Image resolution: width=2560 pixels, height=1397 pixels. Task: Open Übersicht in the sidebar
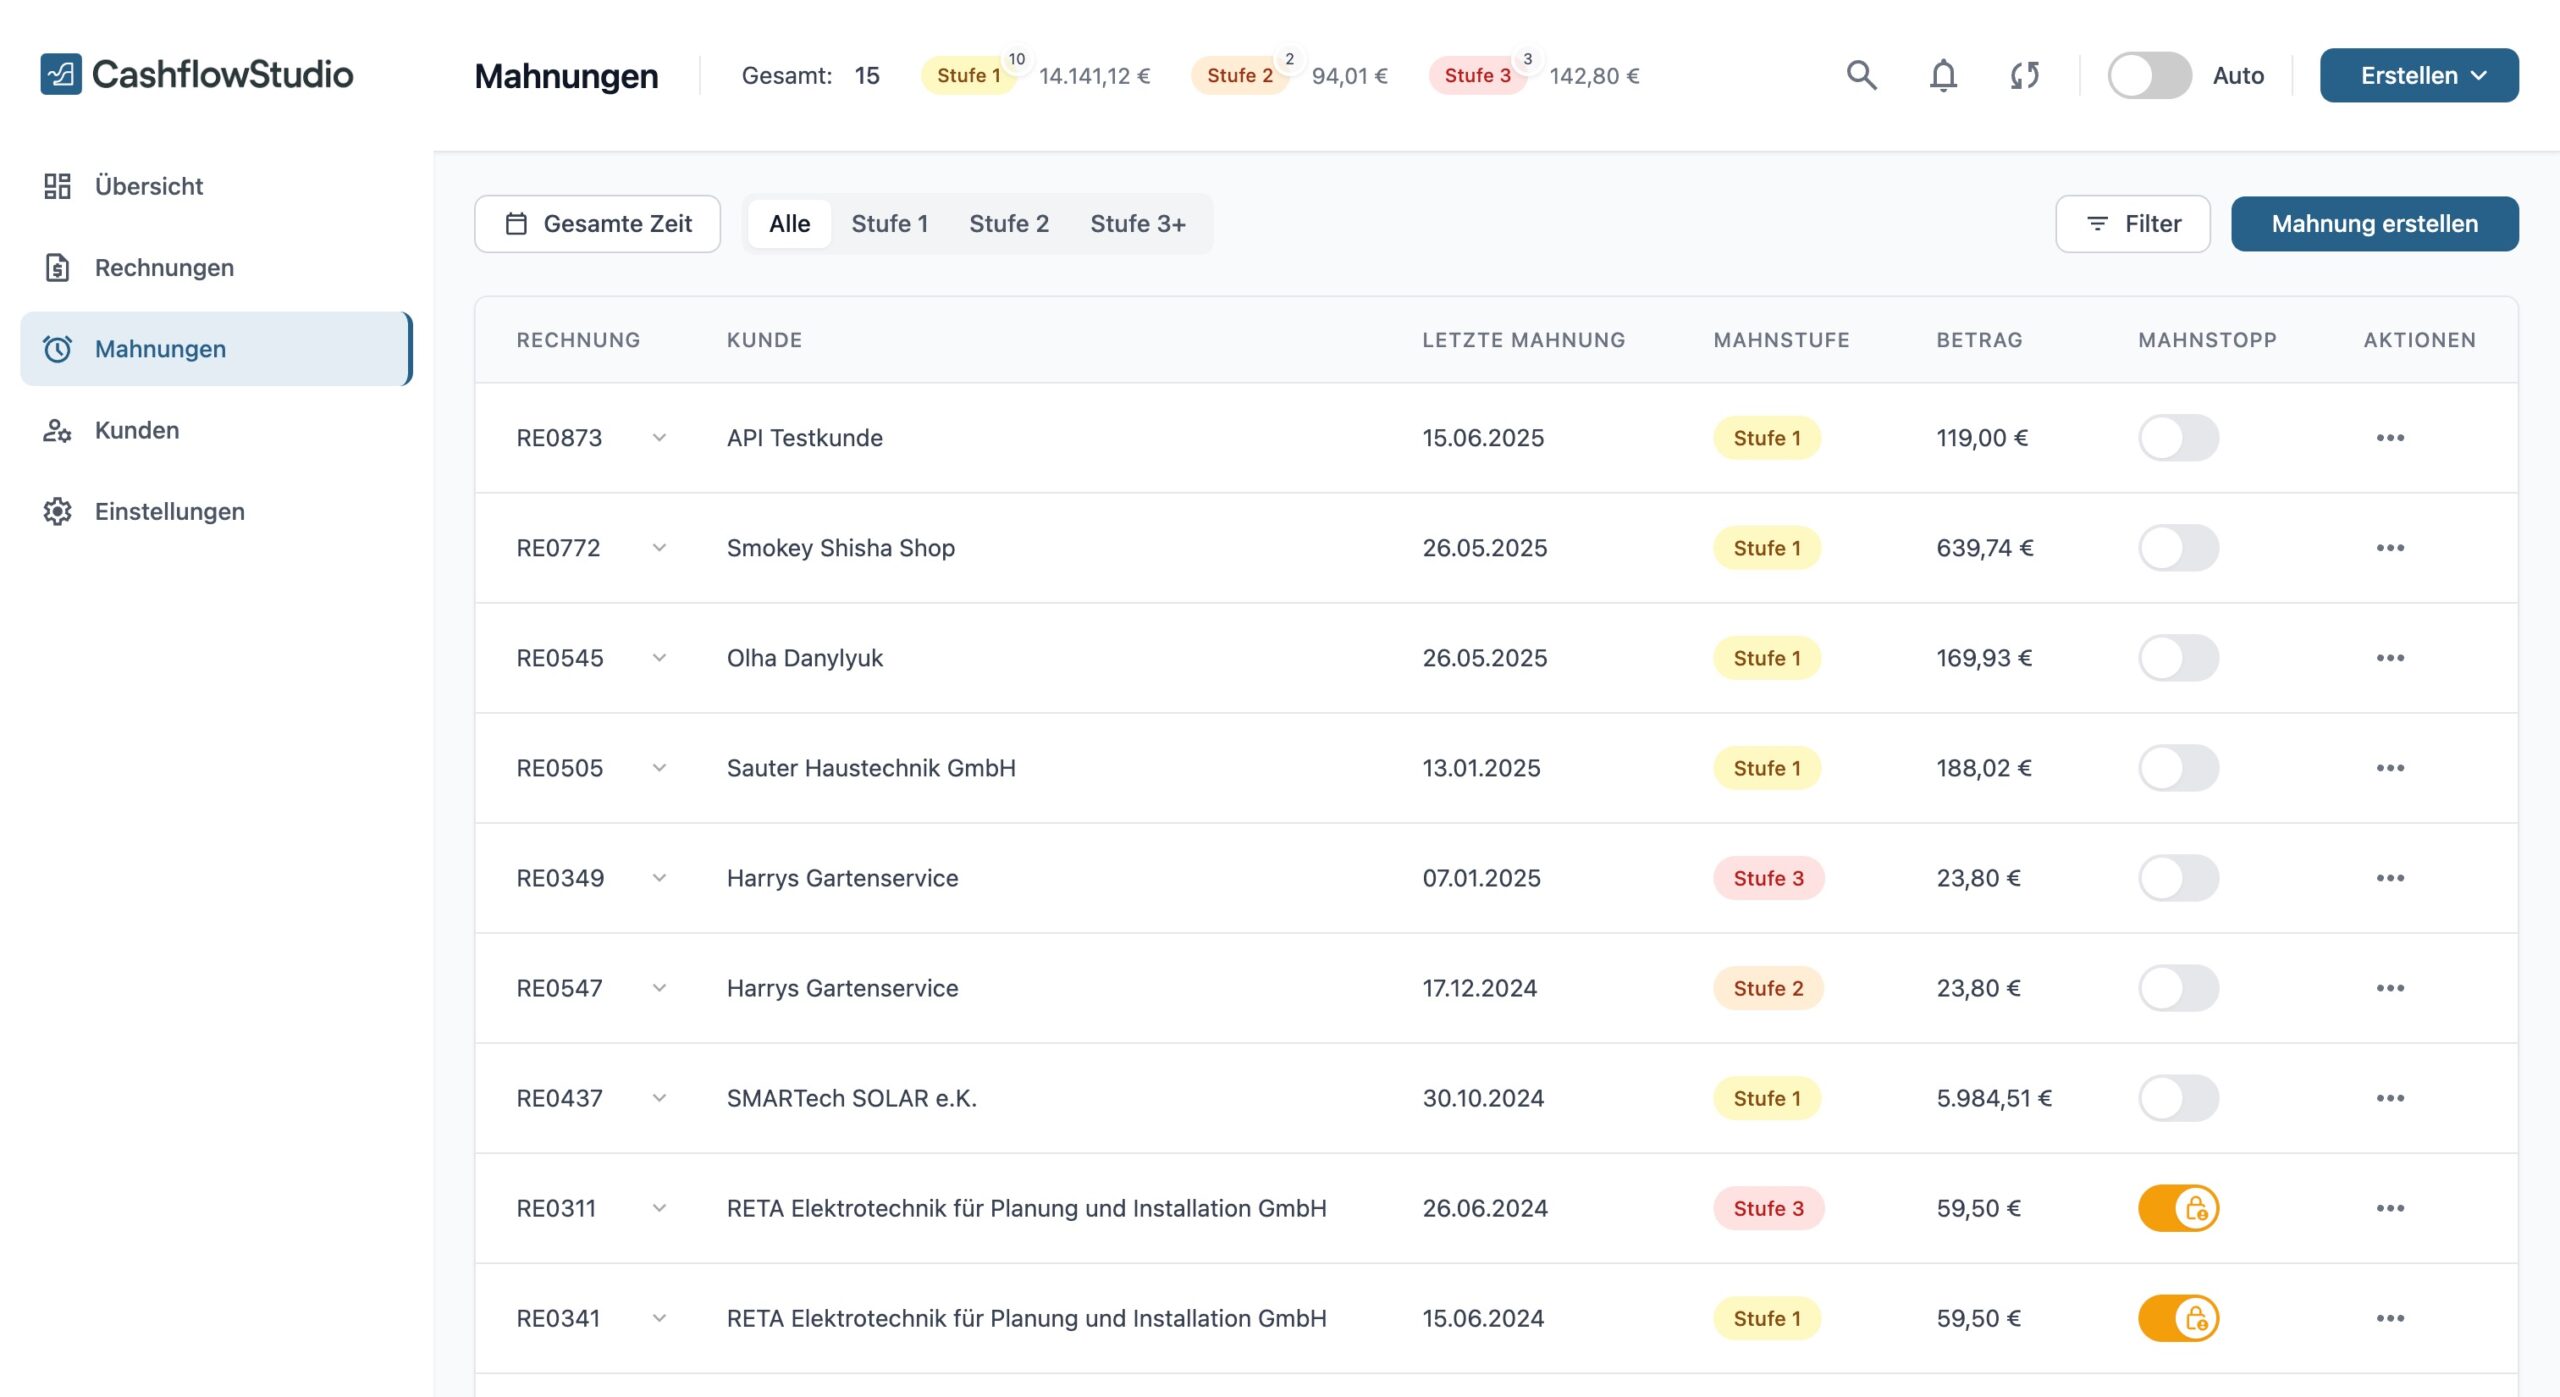point(148,186)
